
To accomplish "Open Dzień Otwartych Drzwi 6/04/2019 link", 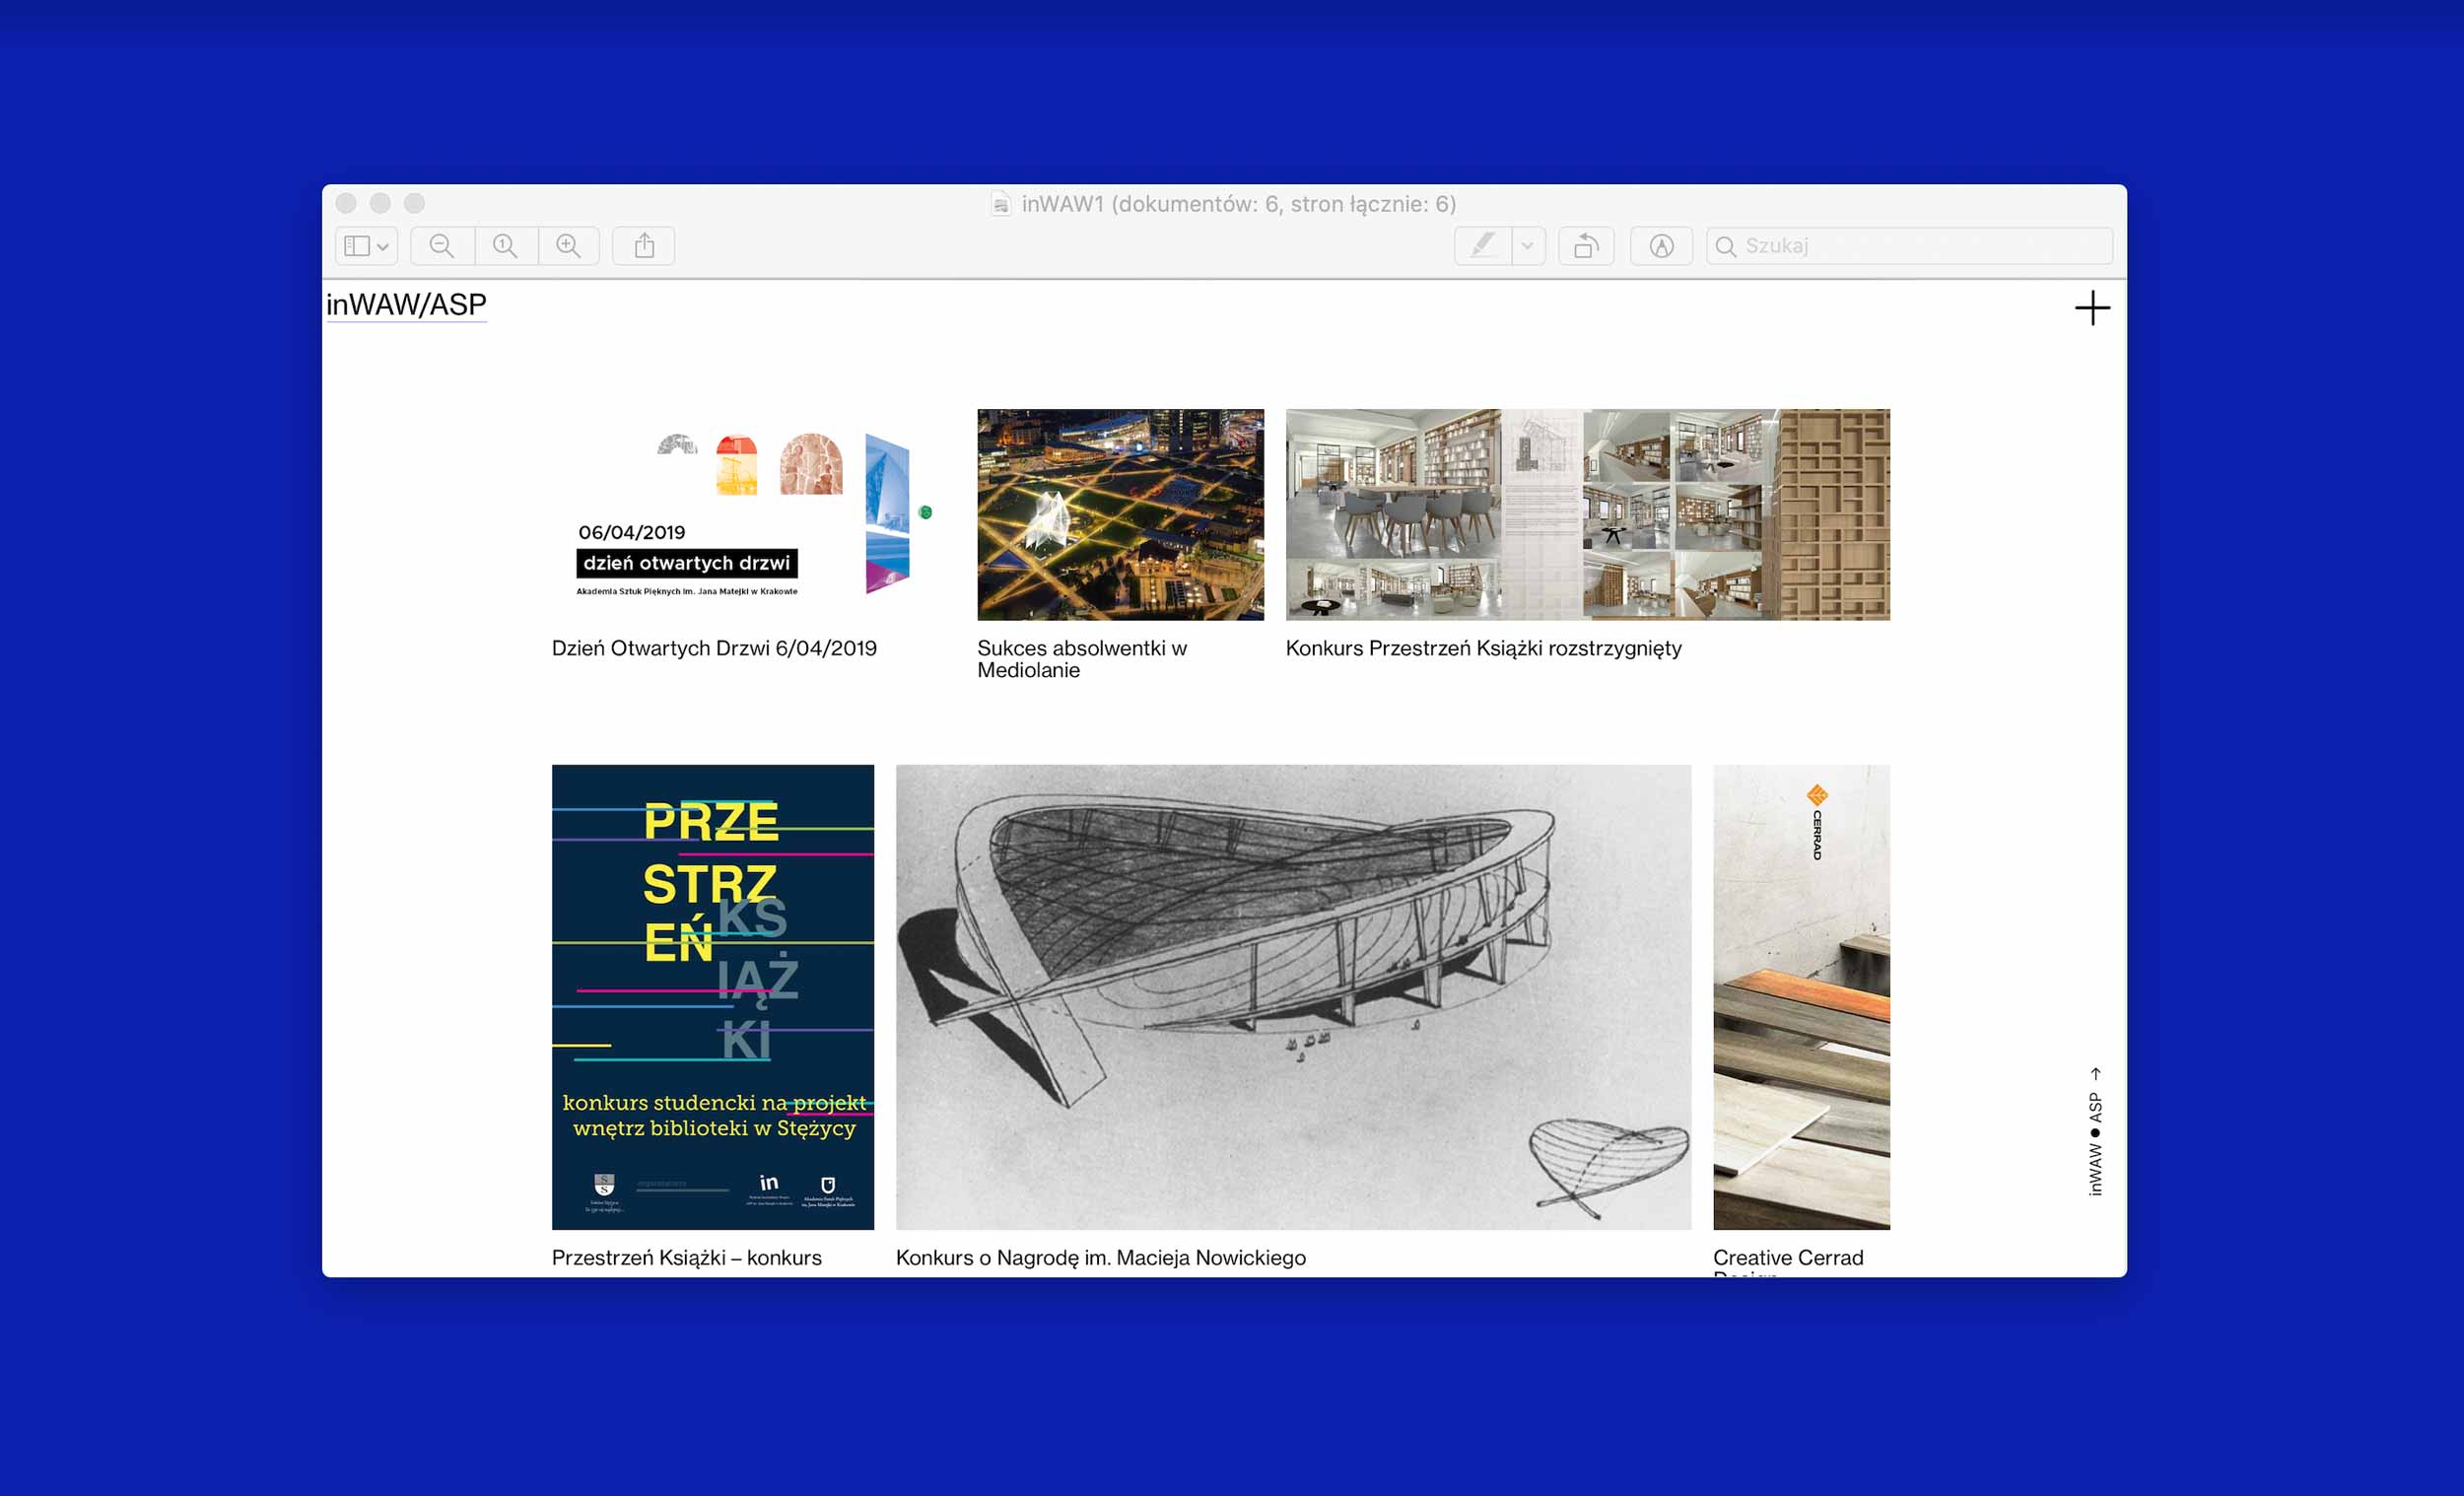I will point(714,648).
